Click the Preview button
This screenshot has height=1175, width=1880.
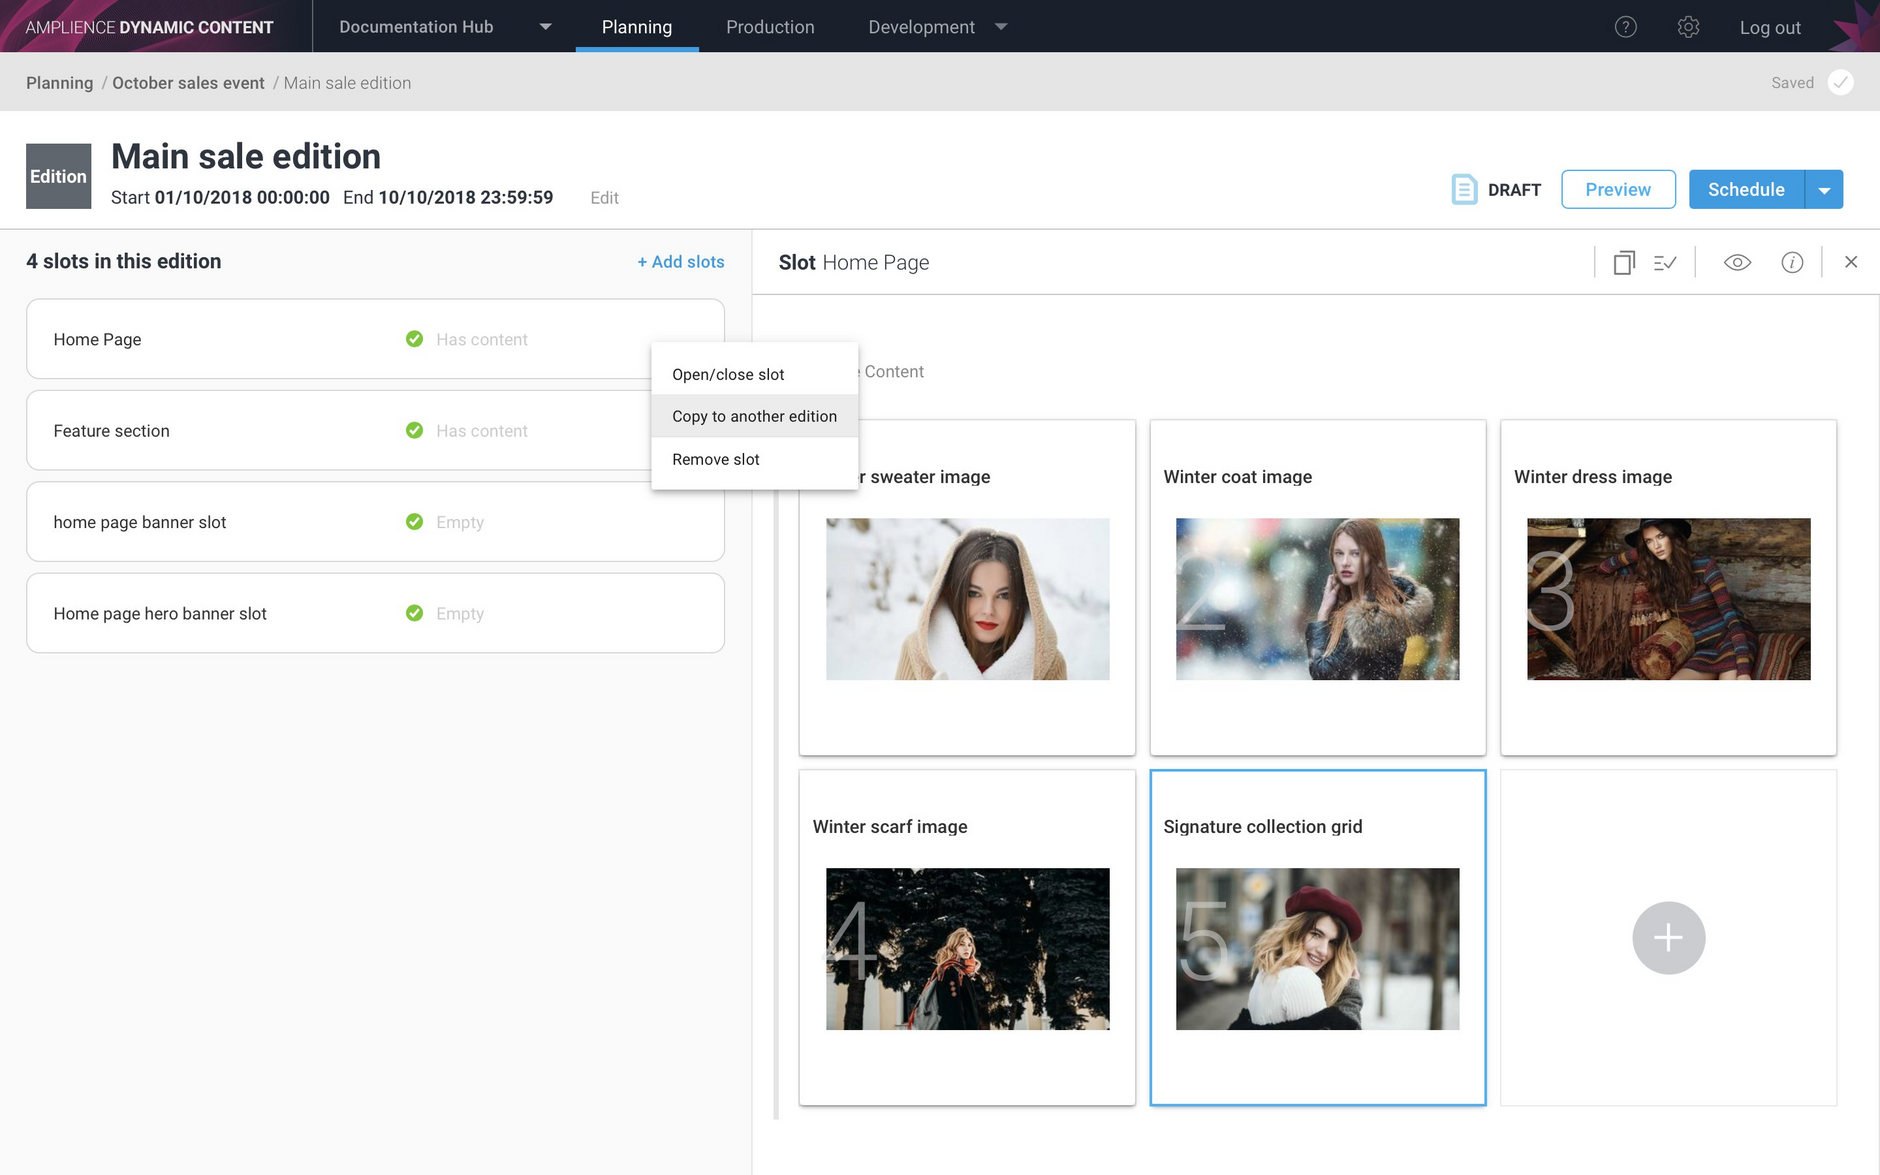click(1617, 189)
